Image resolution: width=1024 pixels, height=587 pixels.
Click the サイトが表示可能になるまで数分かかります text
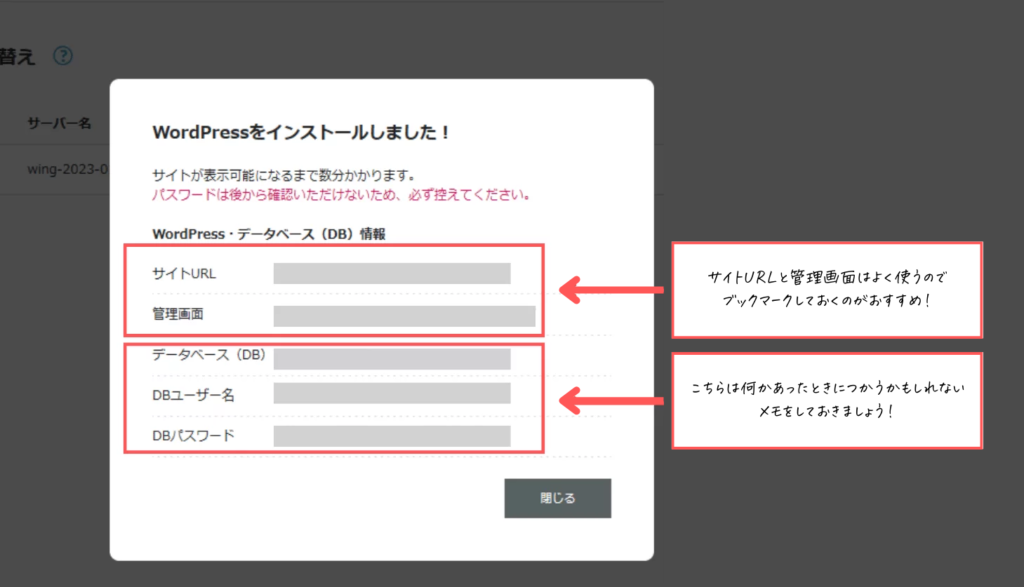(284, 175)
